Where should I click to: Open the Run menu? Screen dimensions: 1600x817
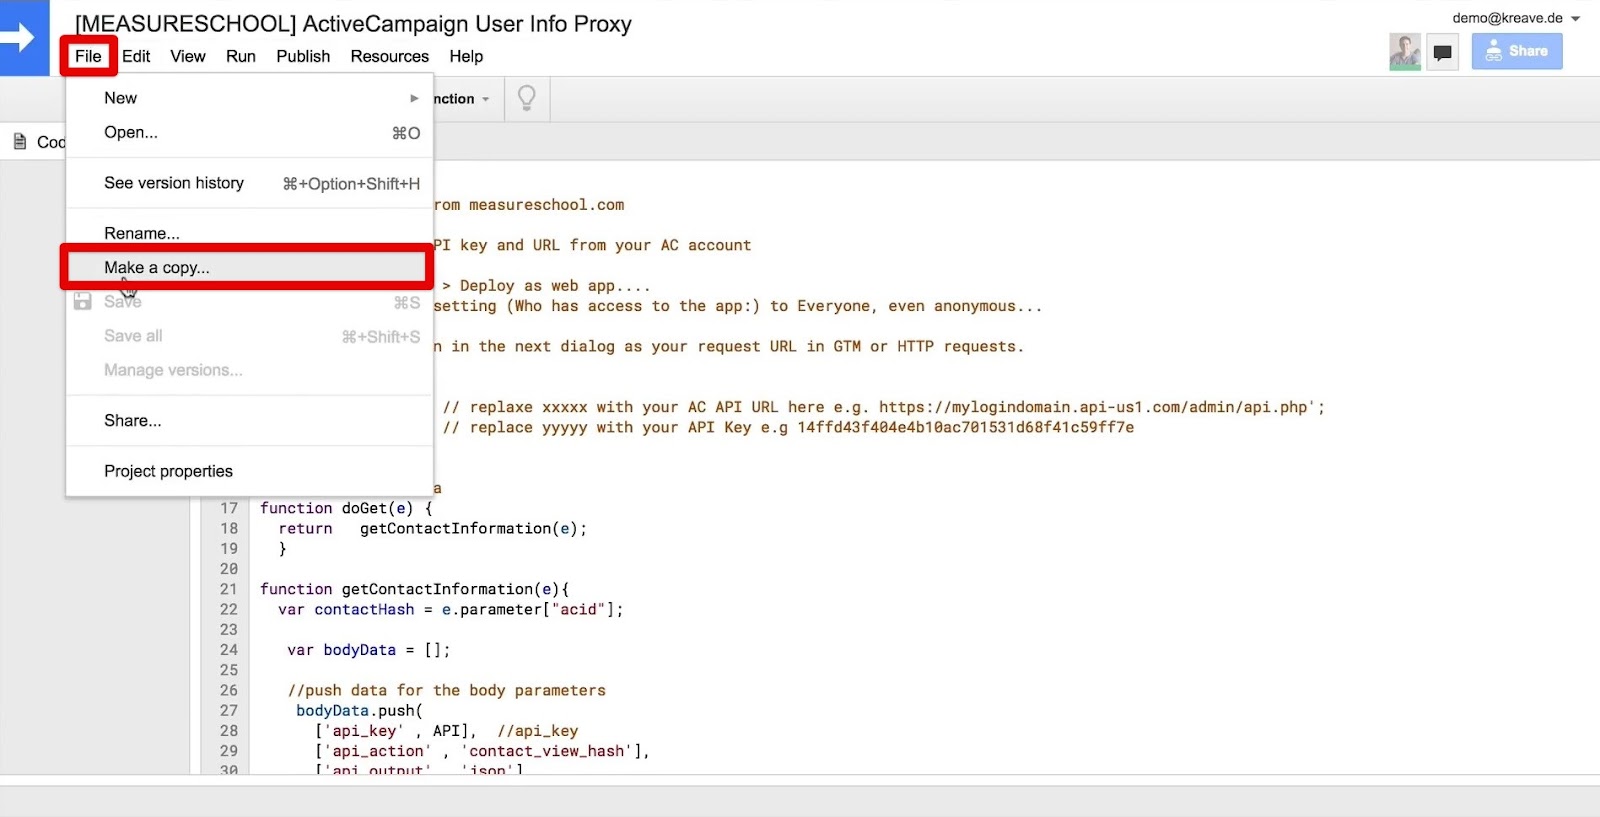click(x=241, y=56)
